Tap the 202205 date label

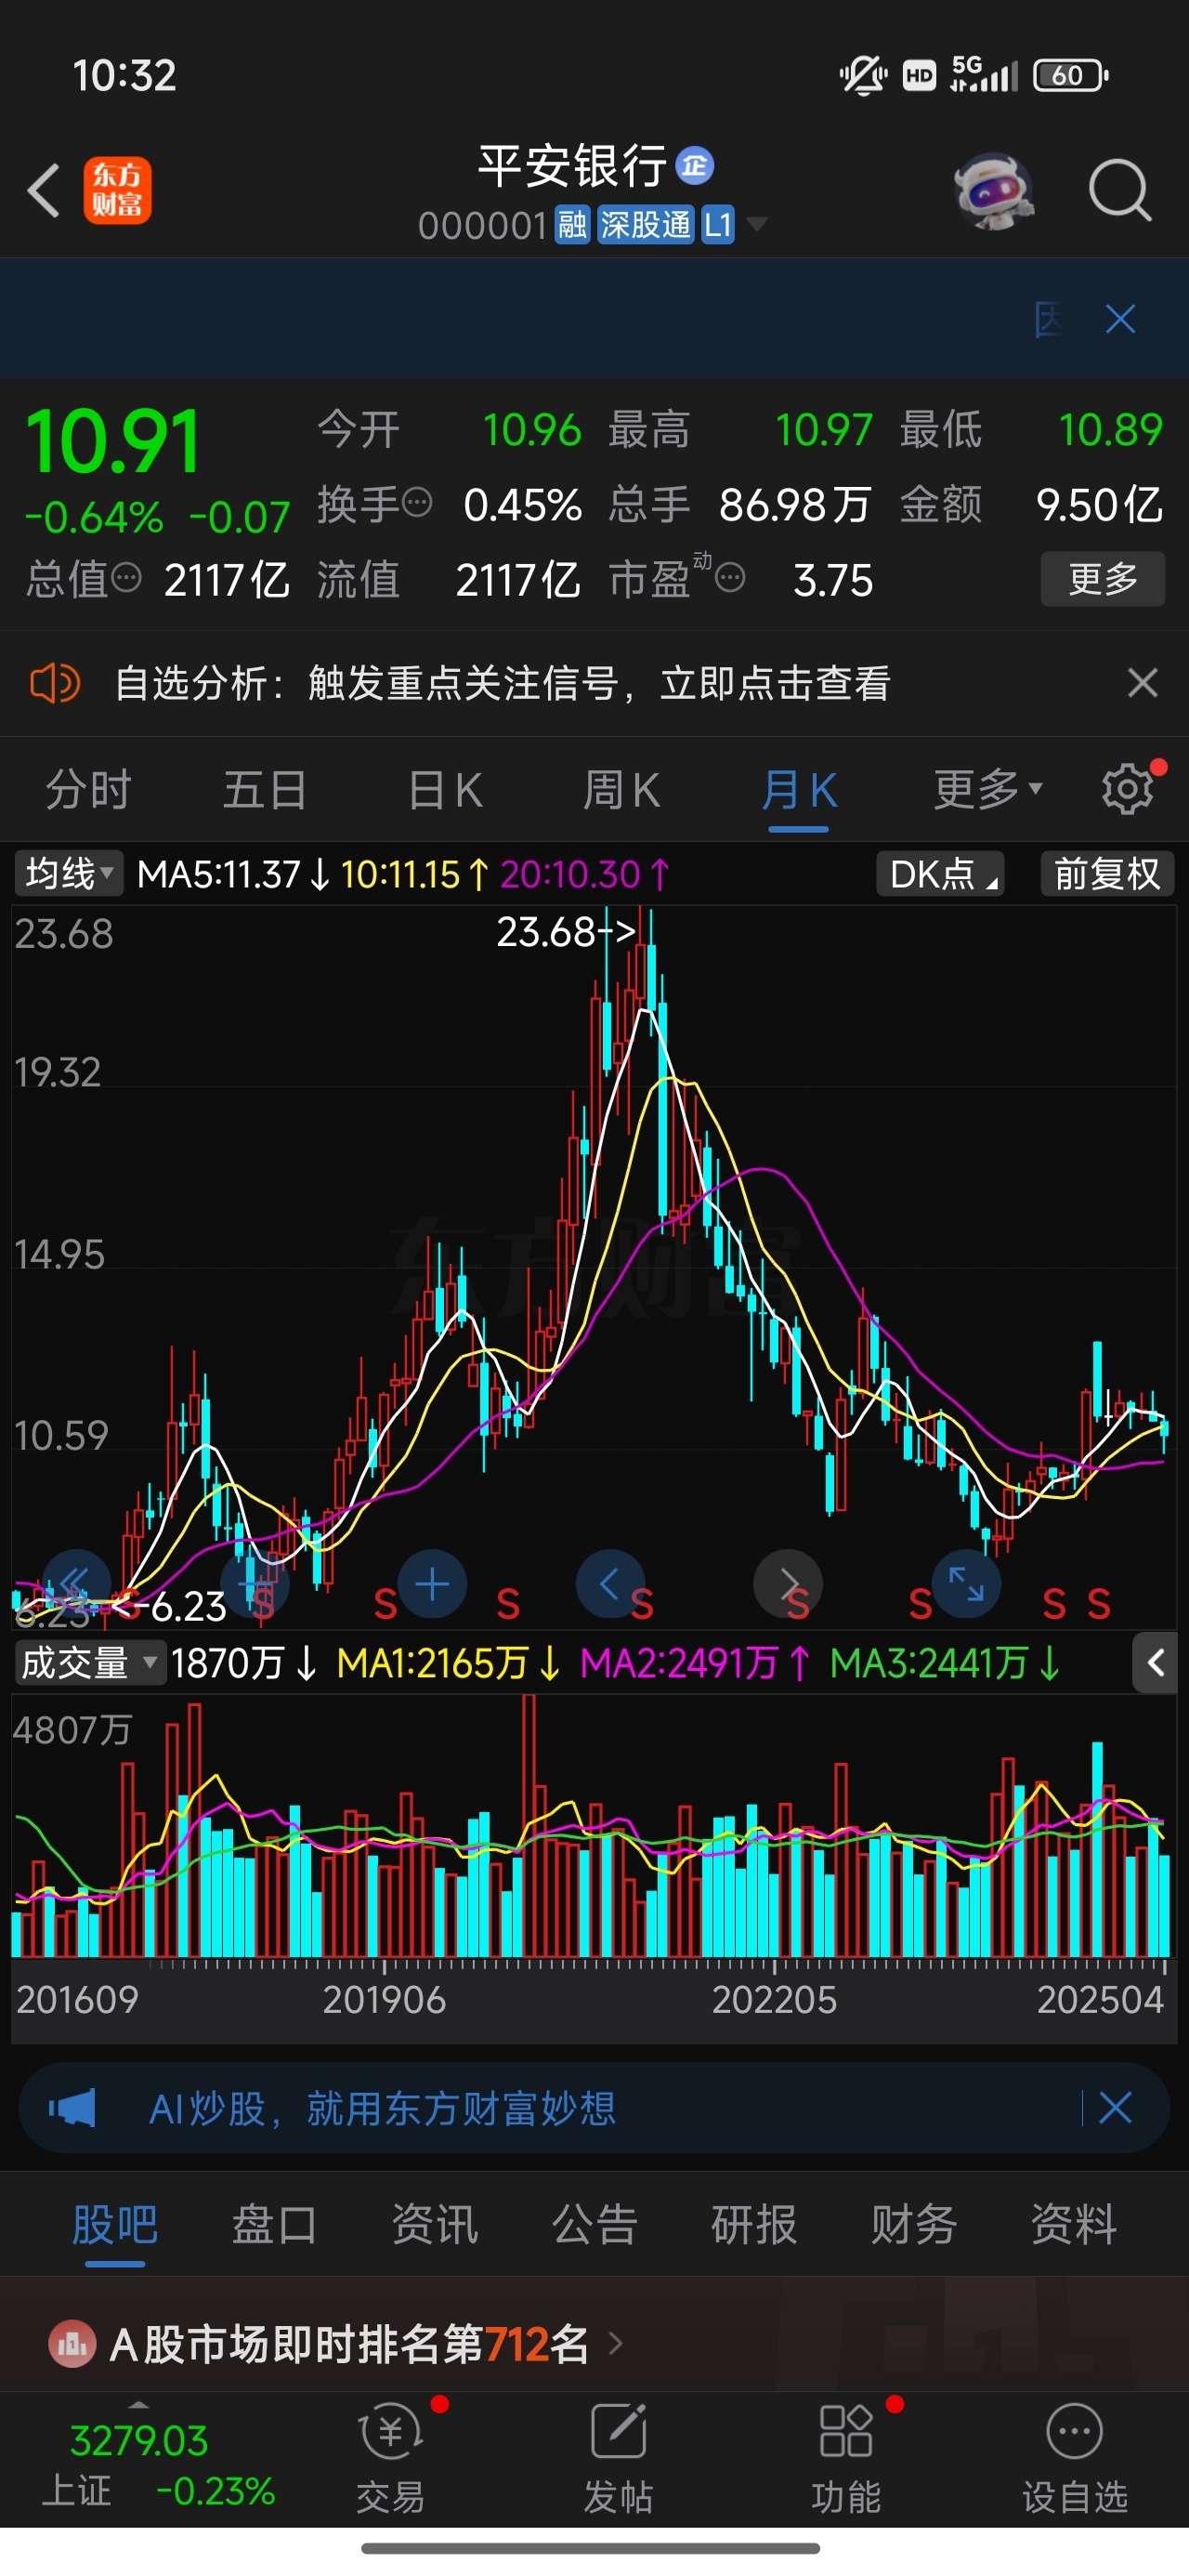pyautogui.click(x=774, y=2000)
